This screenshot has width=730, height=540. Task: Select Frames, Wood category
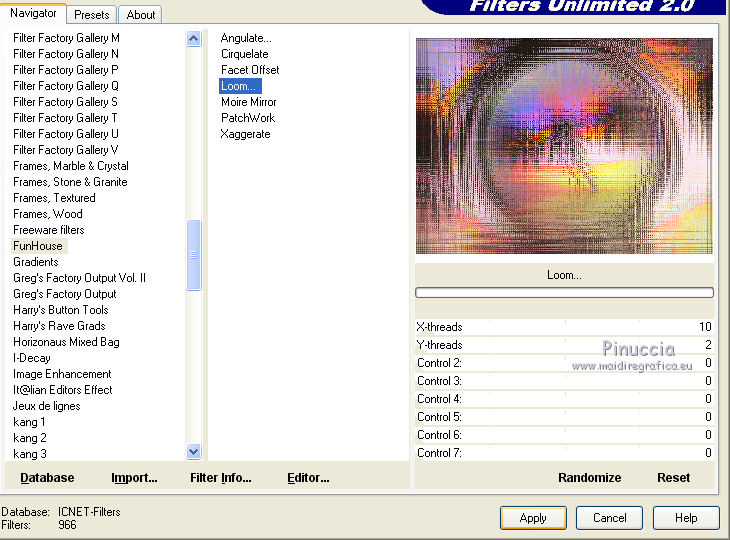coord(47,214)
